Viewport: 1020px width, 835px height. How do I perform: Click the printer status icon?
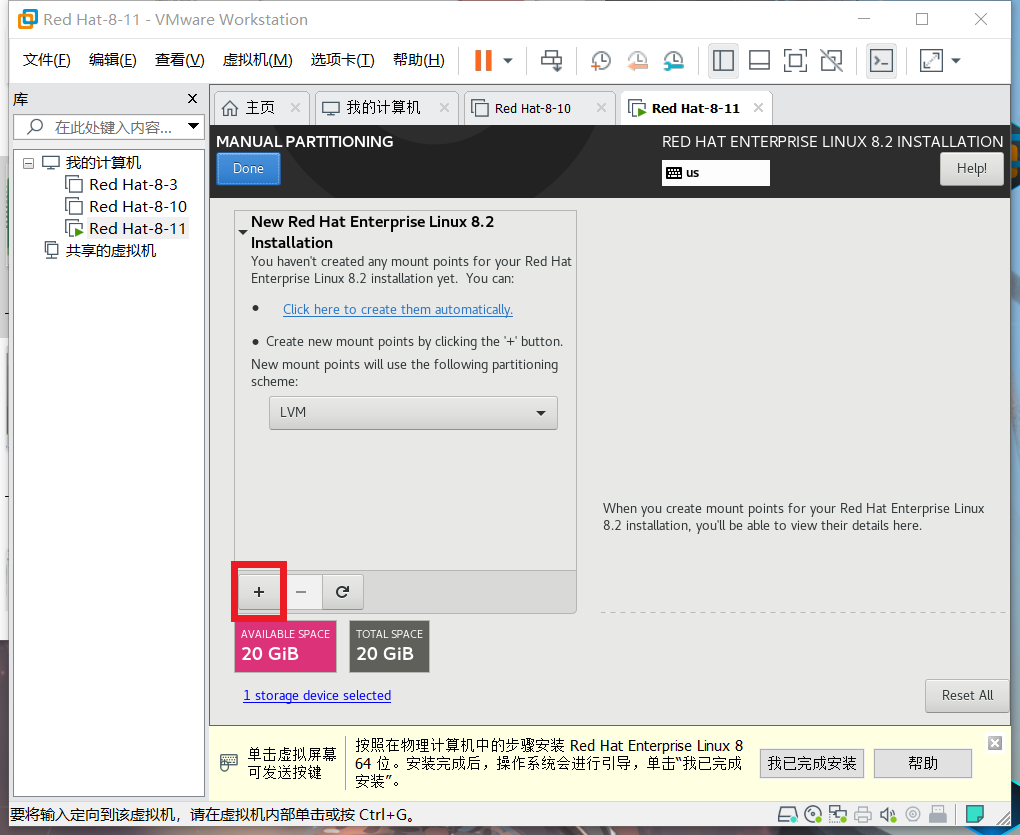point(863,814)
